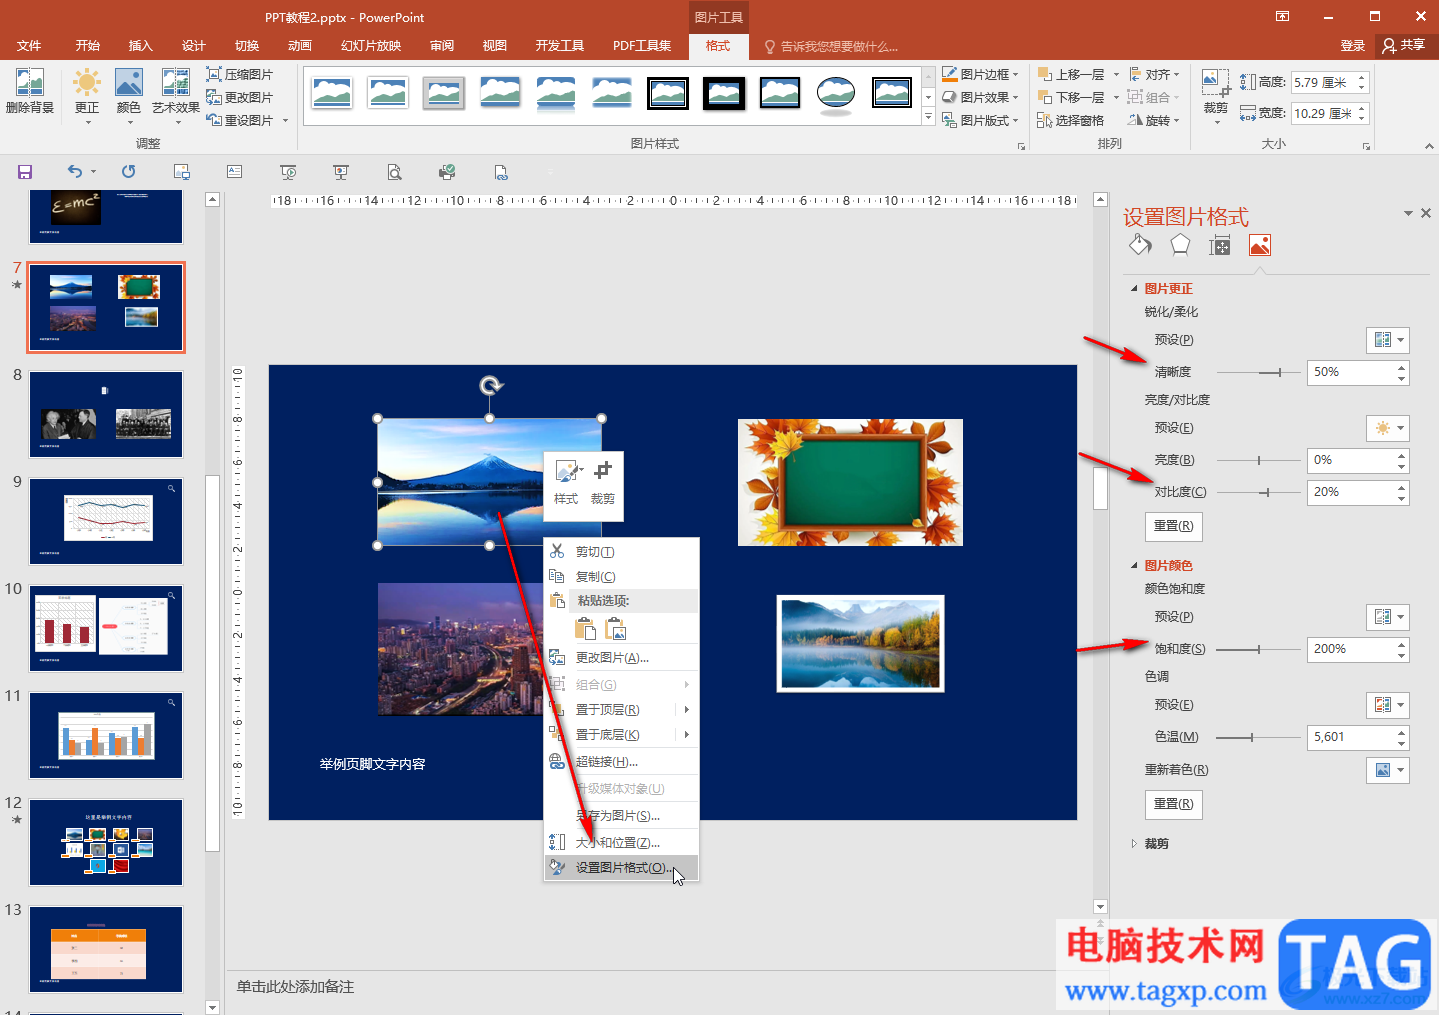Image resolution: width=1439 pixels, height=1015 pixels.
Task: Select the oval picture style thumbnail
Action: (836, 93)
